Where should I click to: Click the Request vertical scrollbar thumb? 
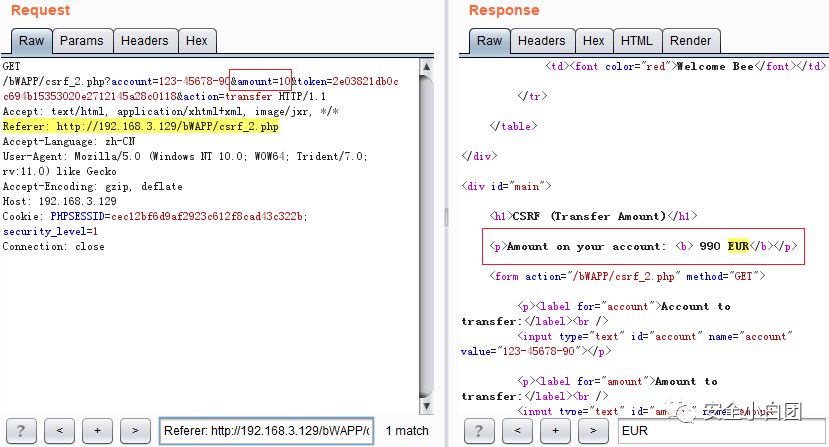click(x=426, y=235)
